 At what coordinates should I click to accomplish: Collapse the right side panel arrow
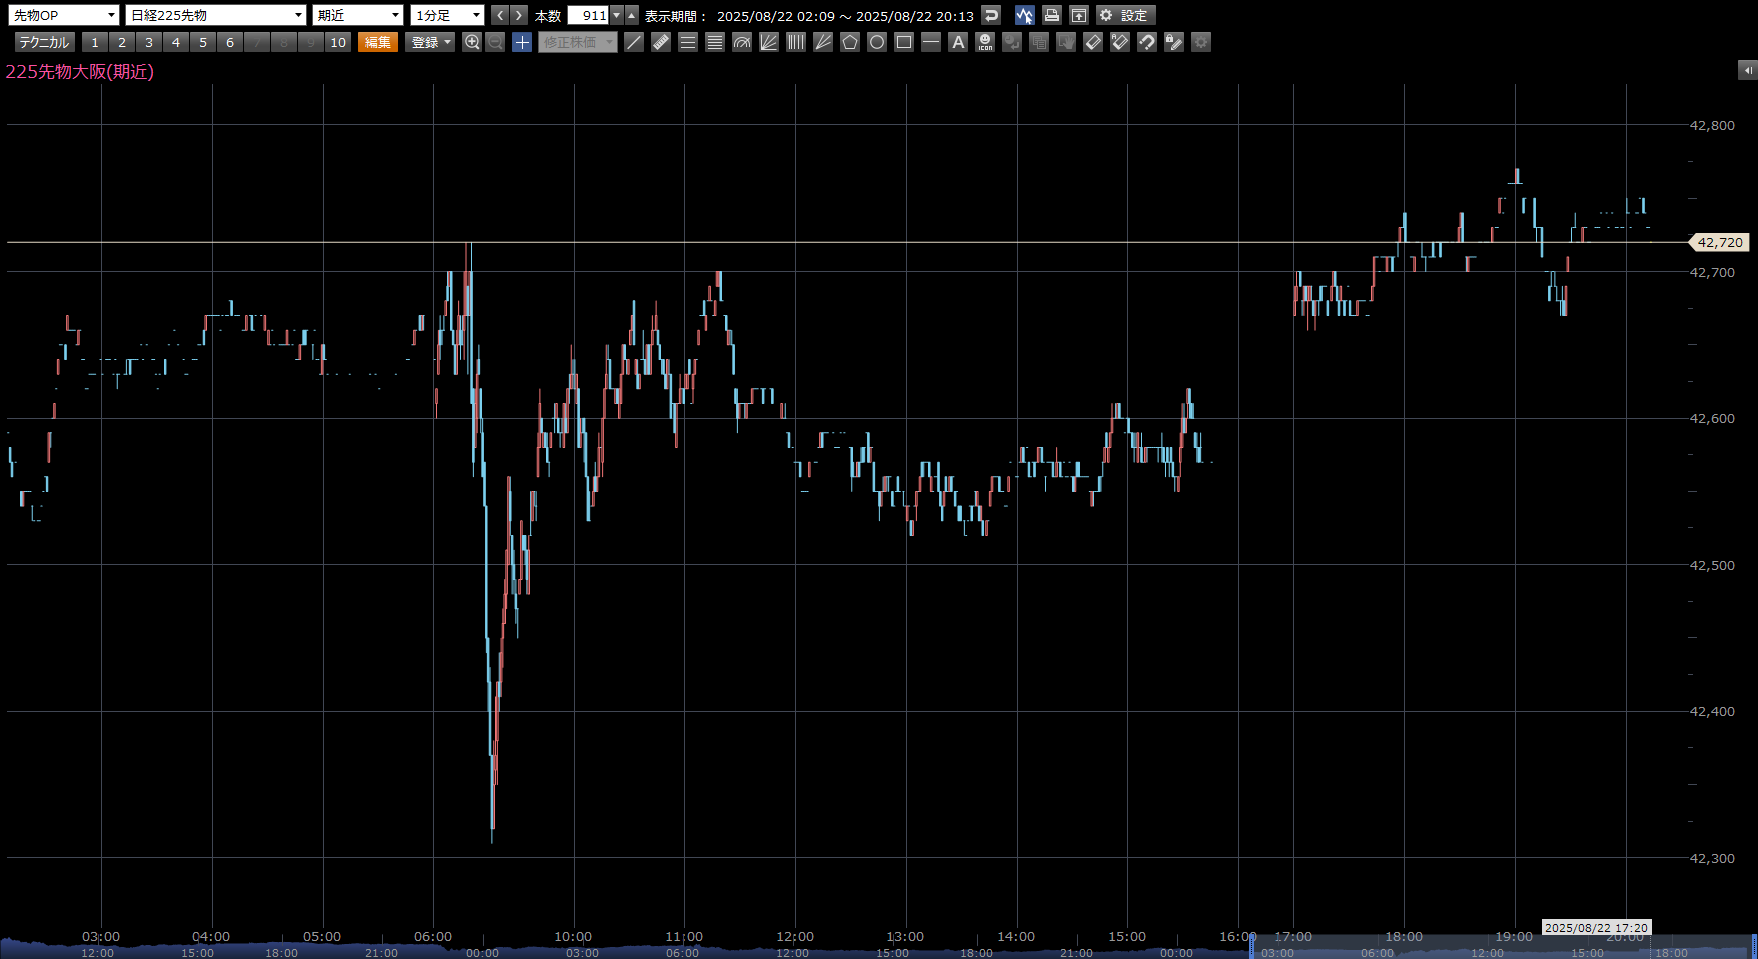click(1747, 70)
